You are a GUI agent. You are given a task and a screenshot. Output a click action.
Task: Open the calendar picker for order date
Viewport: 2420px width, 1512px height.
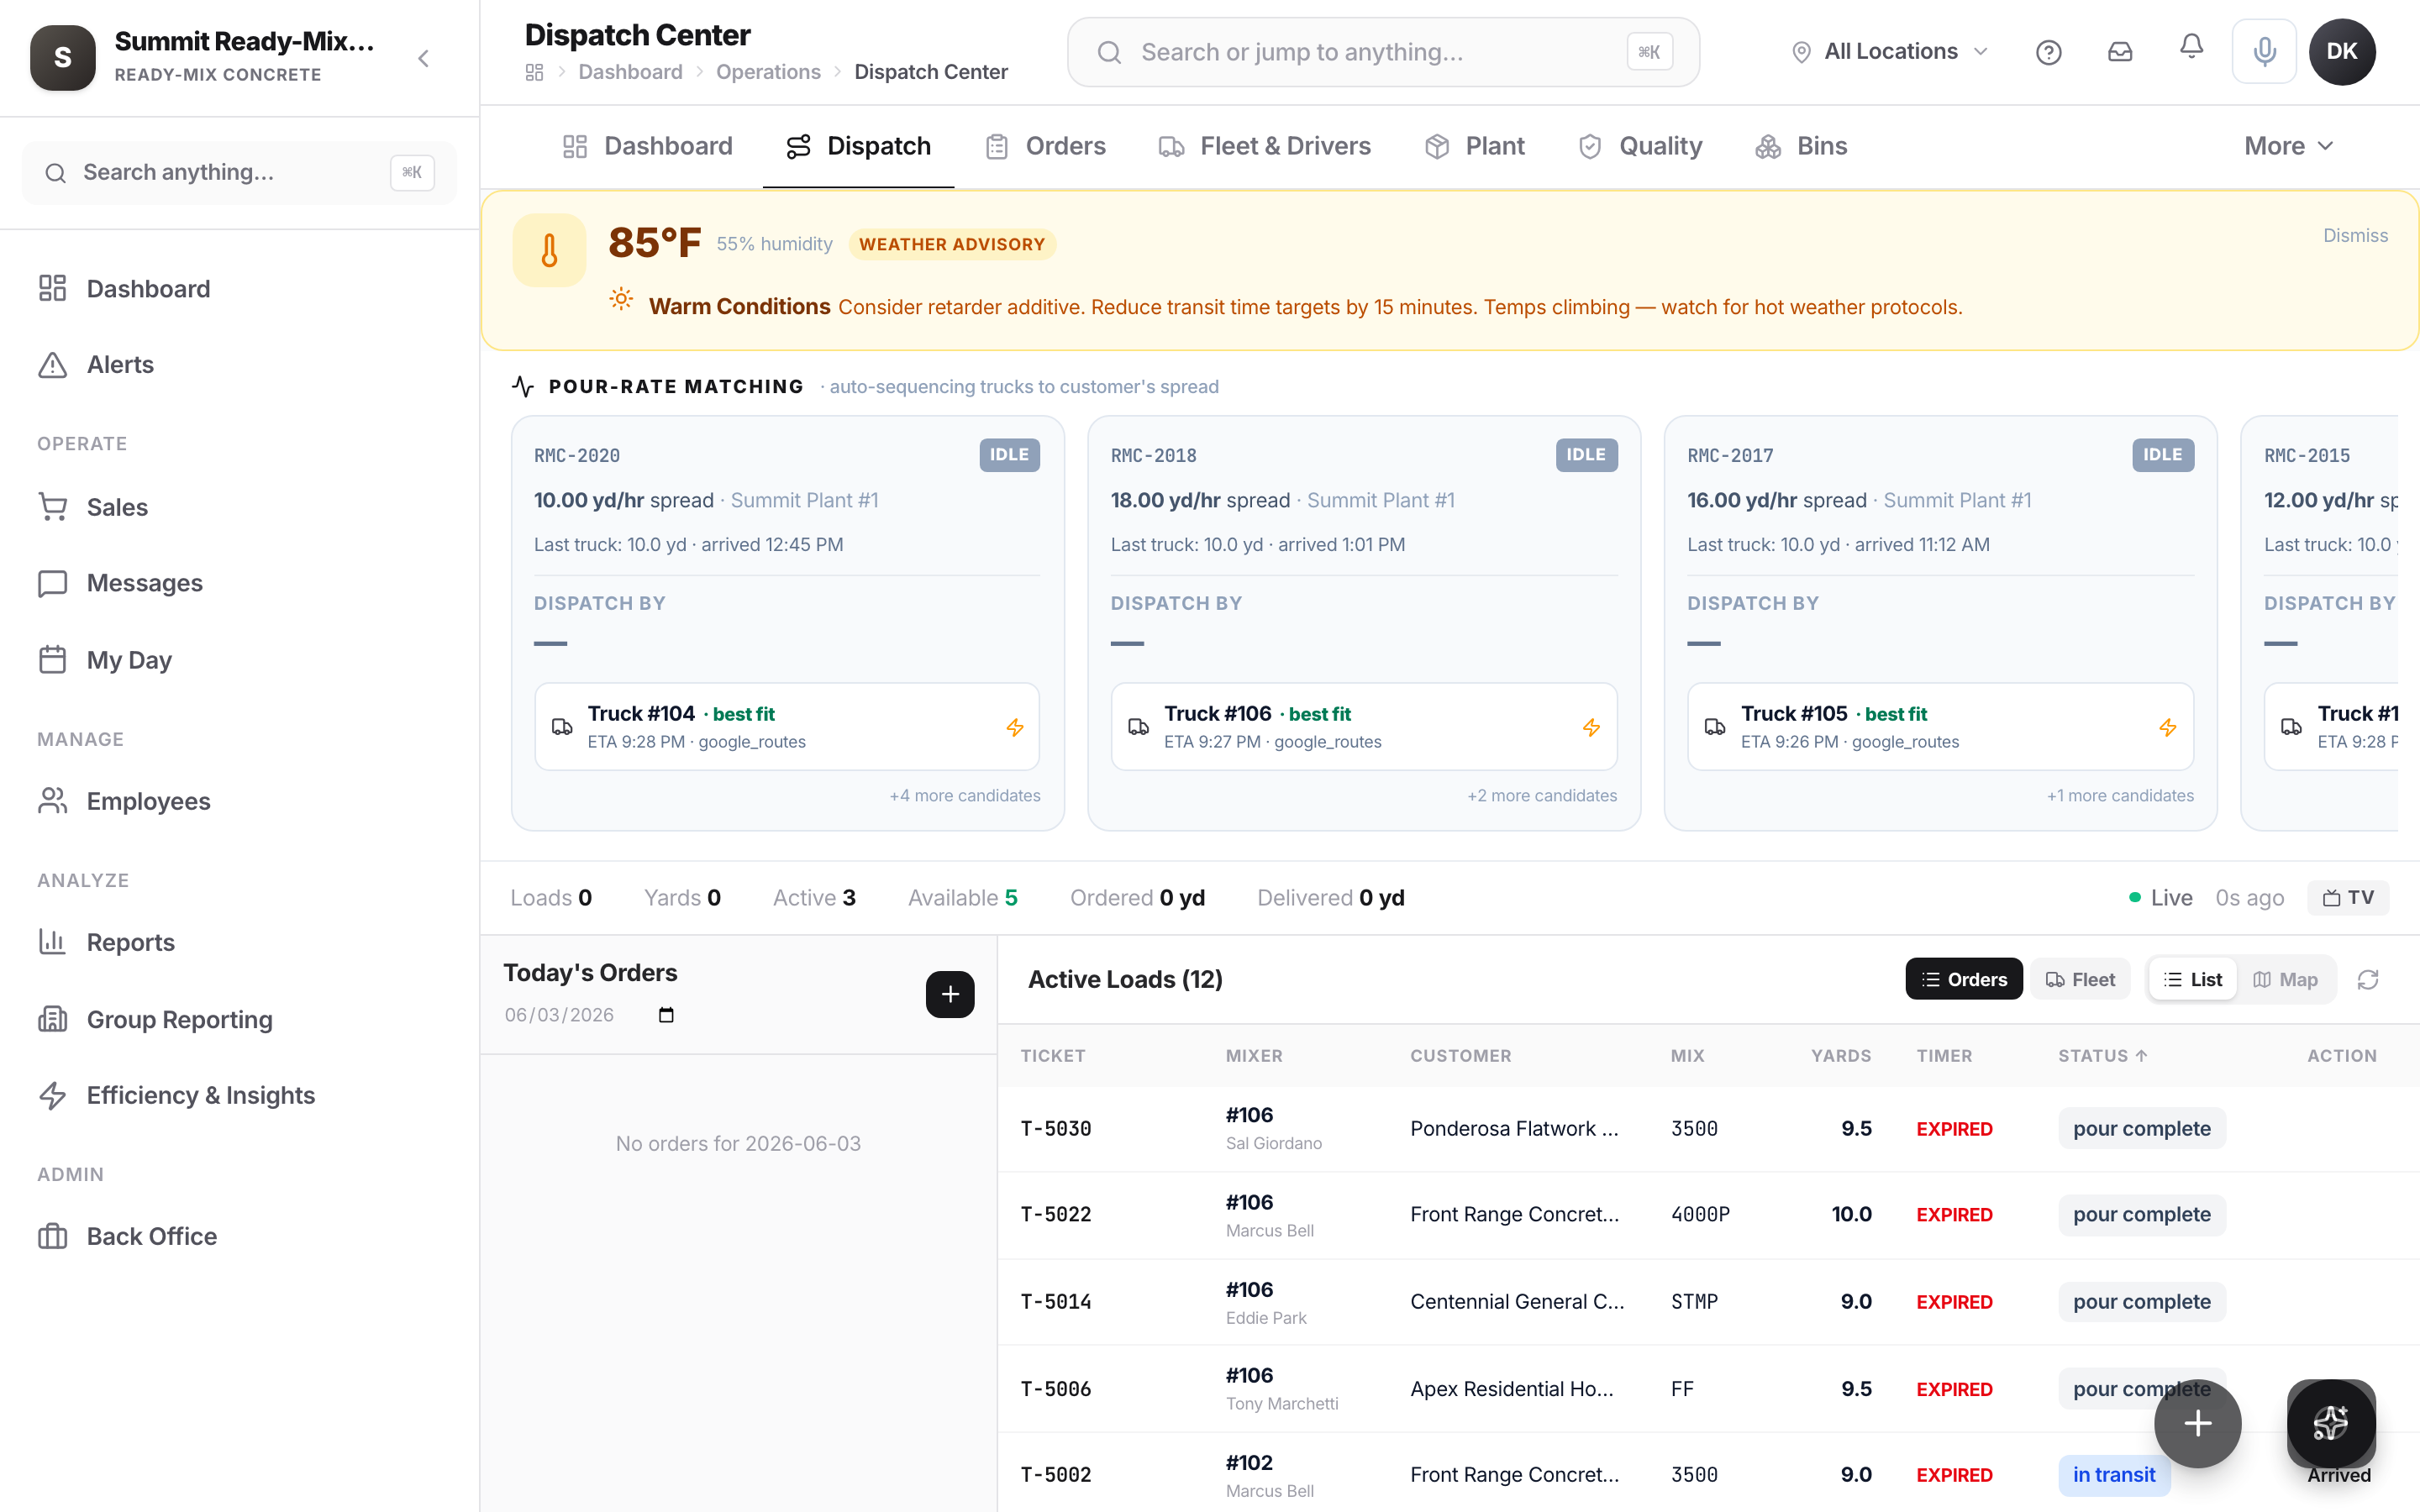pos(666,1015)
